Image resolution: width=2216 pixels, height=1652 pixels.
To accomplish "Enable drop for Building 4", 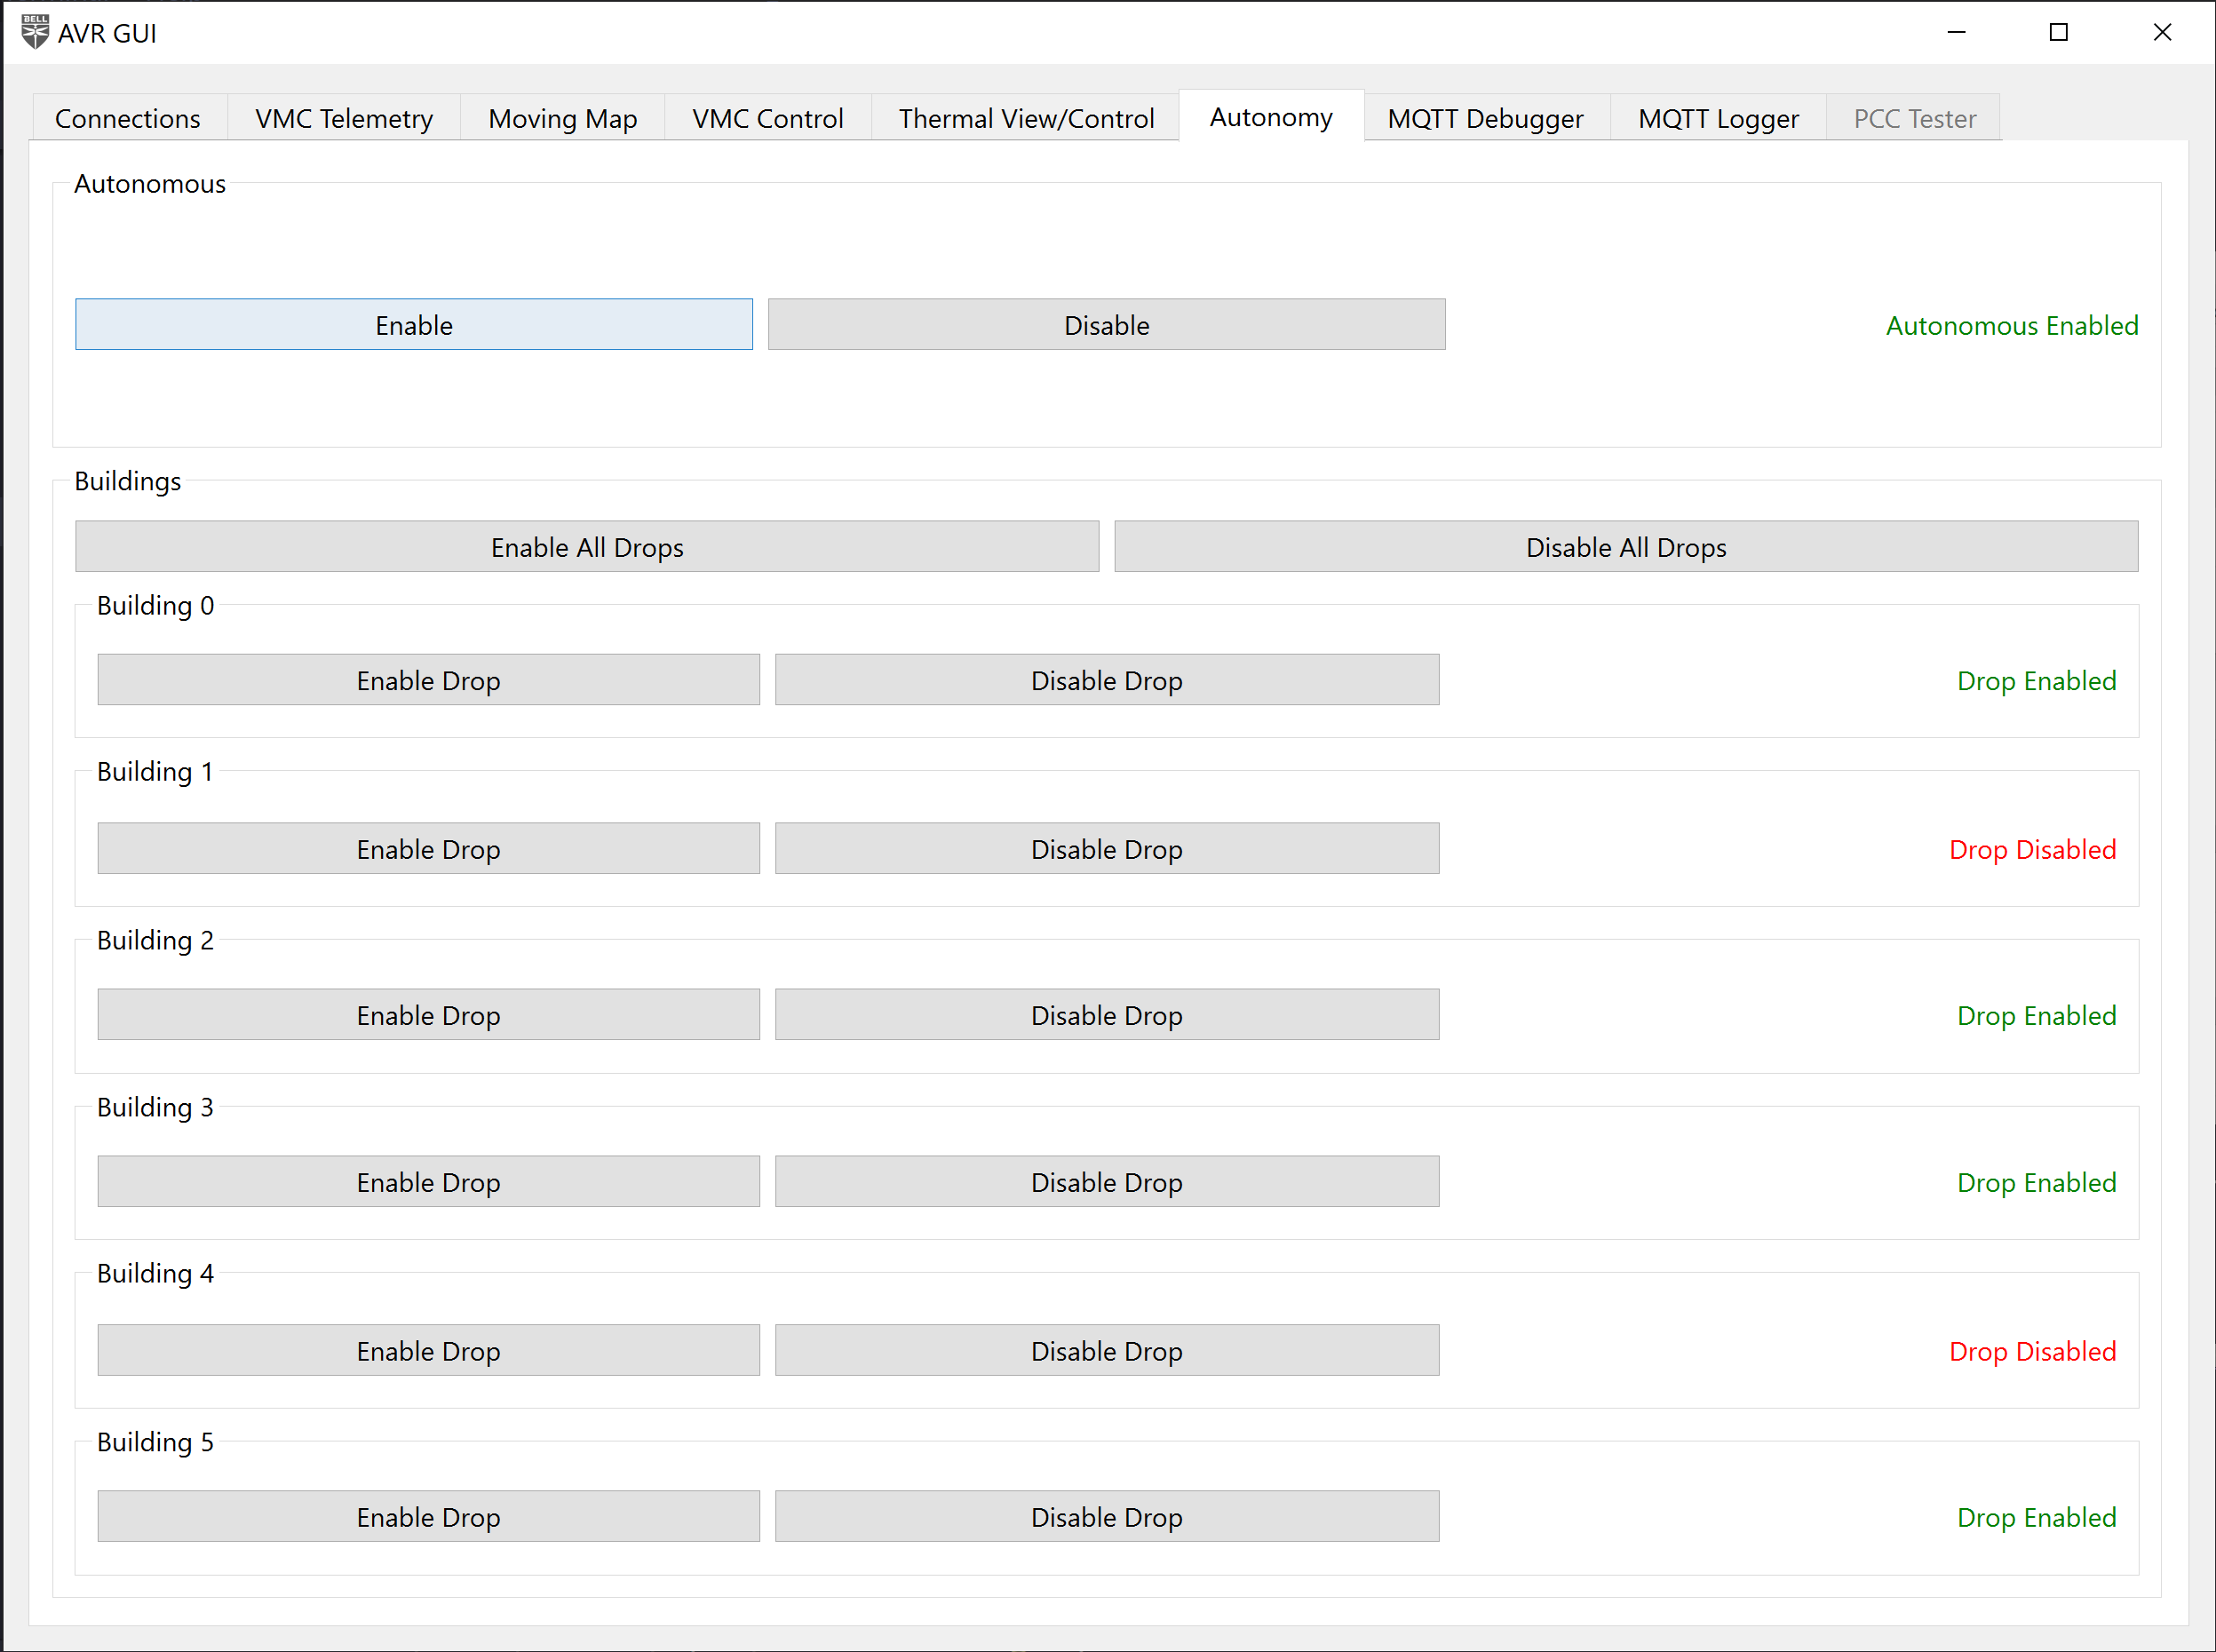I will tap(428, 1350).
